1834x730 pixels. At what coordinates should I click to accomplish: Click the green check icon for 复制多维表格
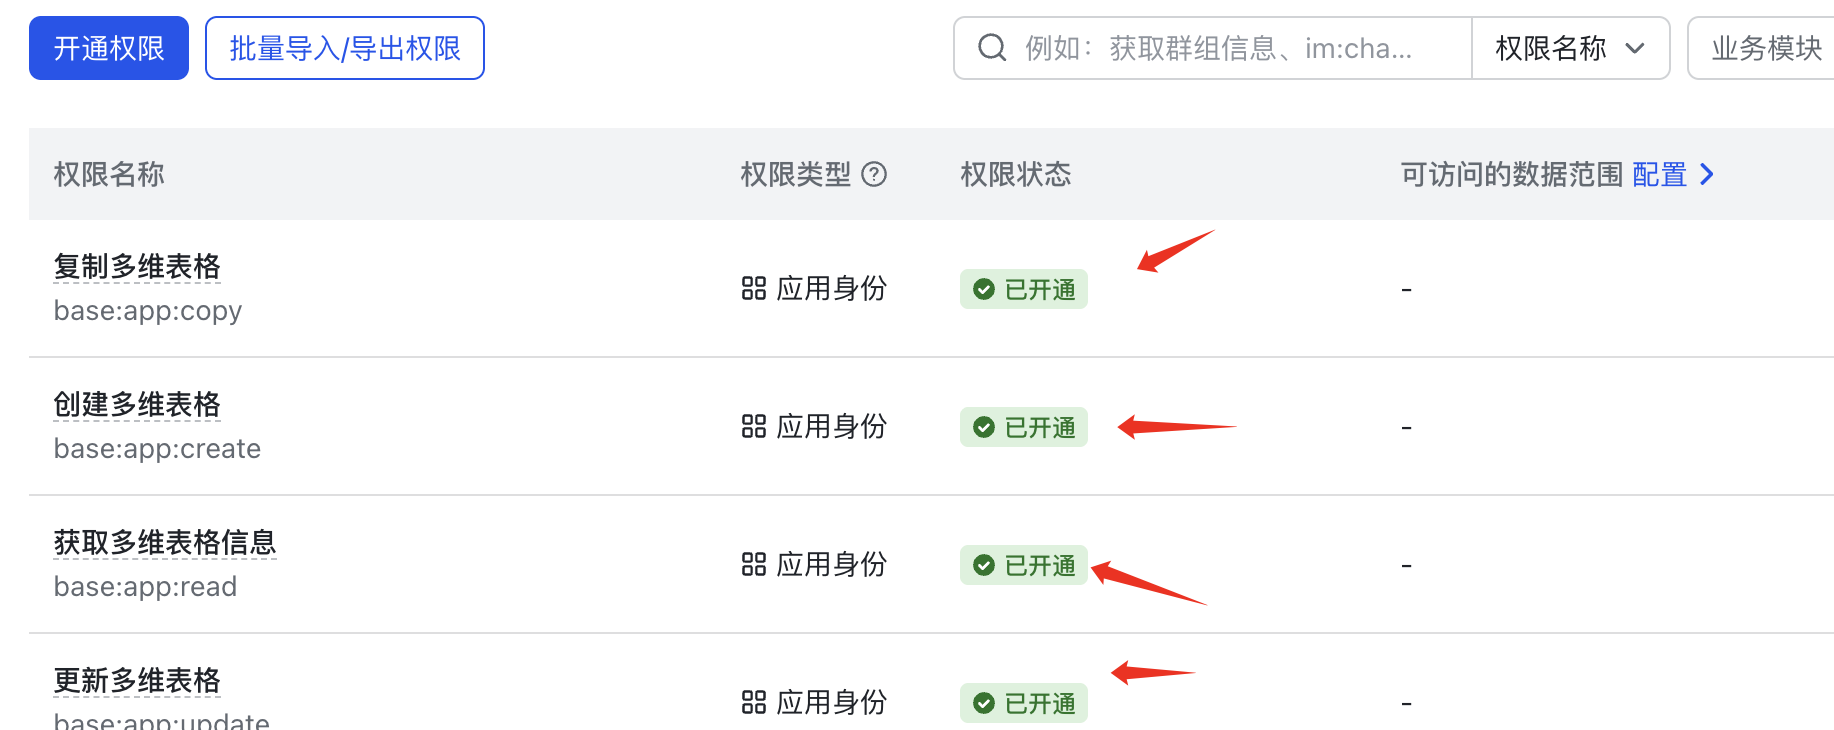click(984, 290)
